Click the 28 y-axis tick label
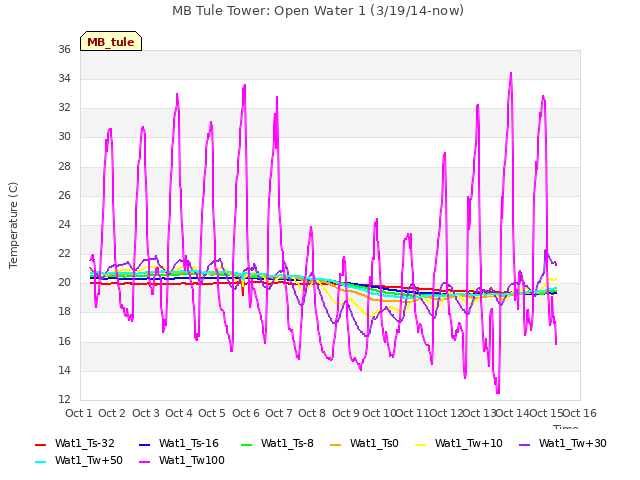The width and height of the screenshot is (640, 480). point(64,167)
